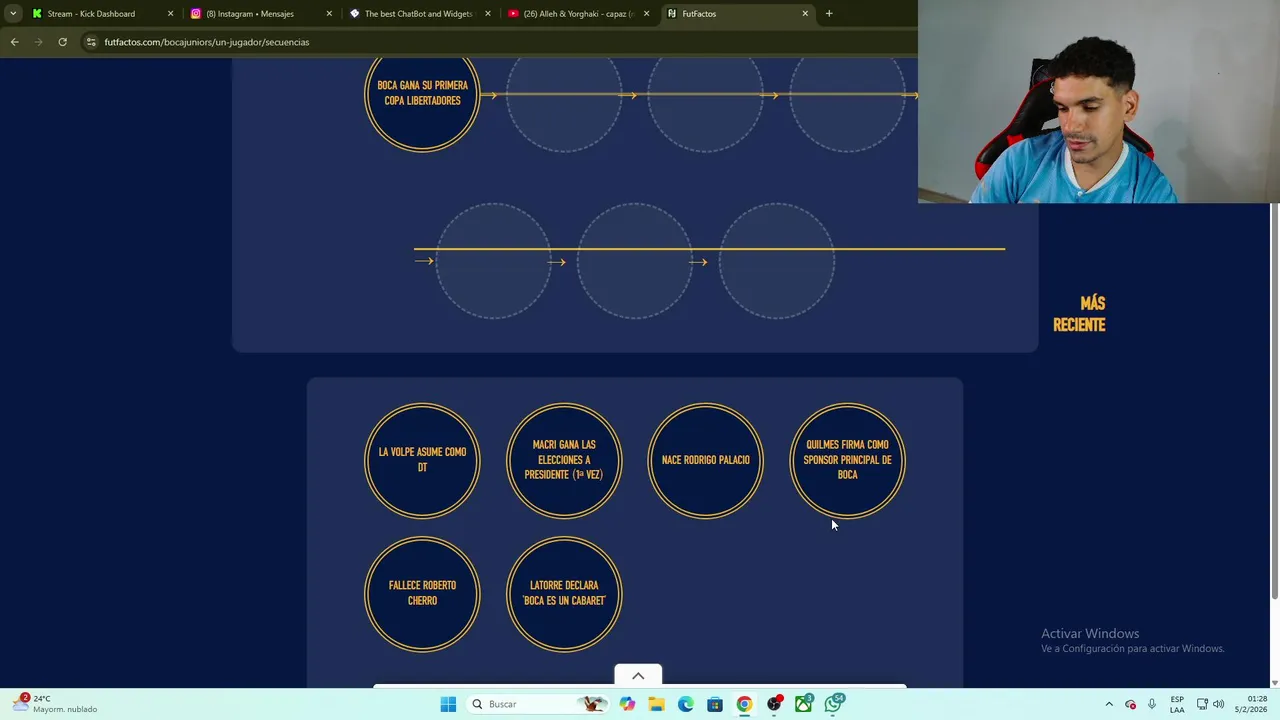Click the page vertical scrollbar
The height and width of the screenshot is (720, 1280).
click(1274, 400)
